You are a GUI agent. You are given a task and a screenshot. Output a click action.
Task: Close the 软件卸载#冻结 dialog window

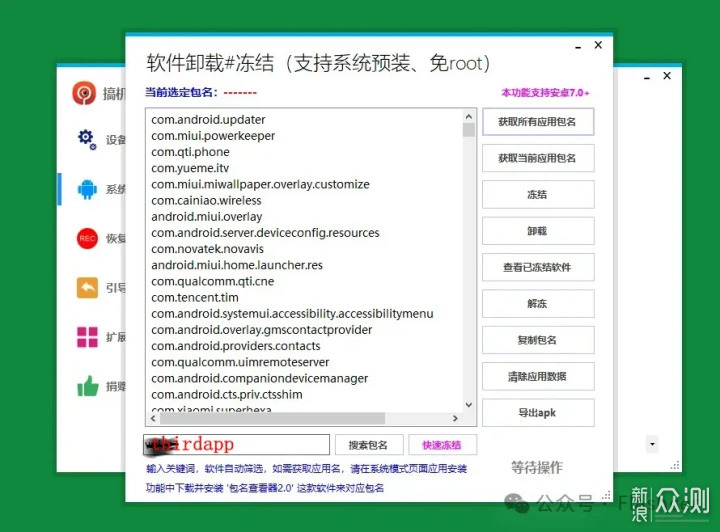tap(598, 45)
